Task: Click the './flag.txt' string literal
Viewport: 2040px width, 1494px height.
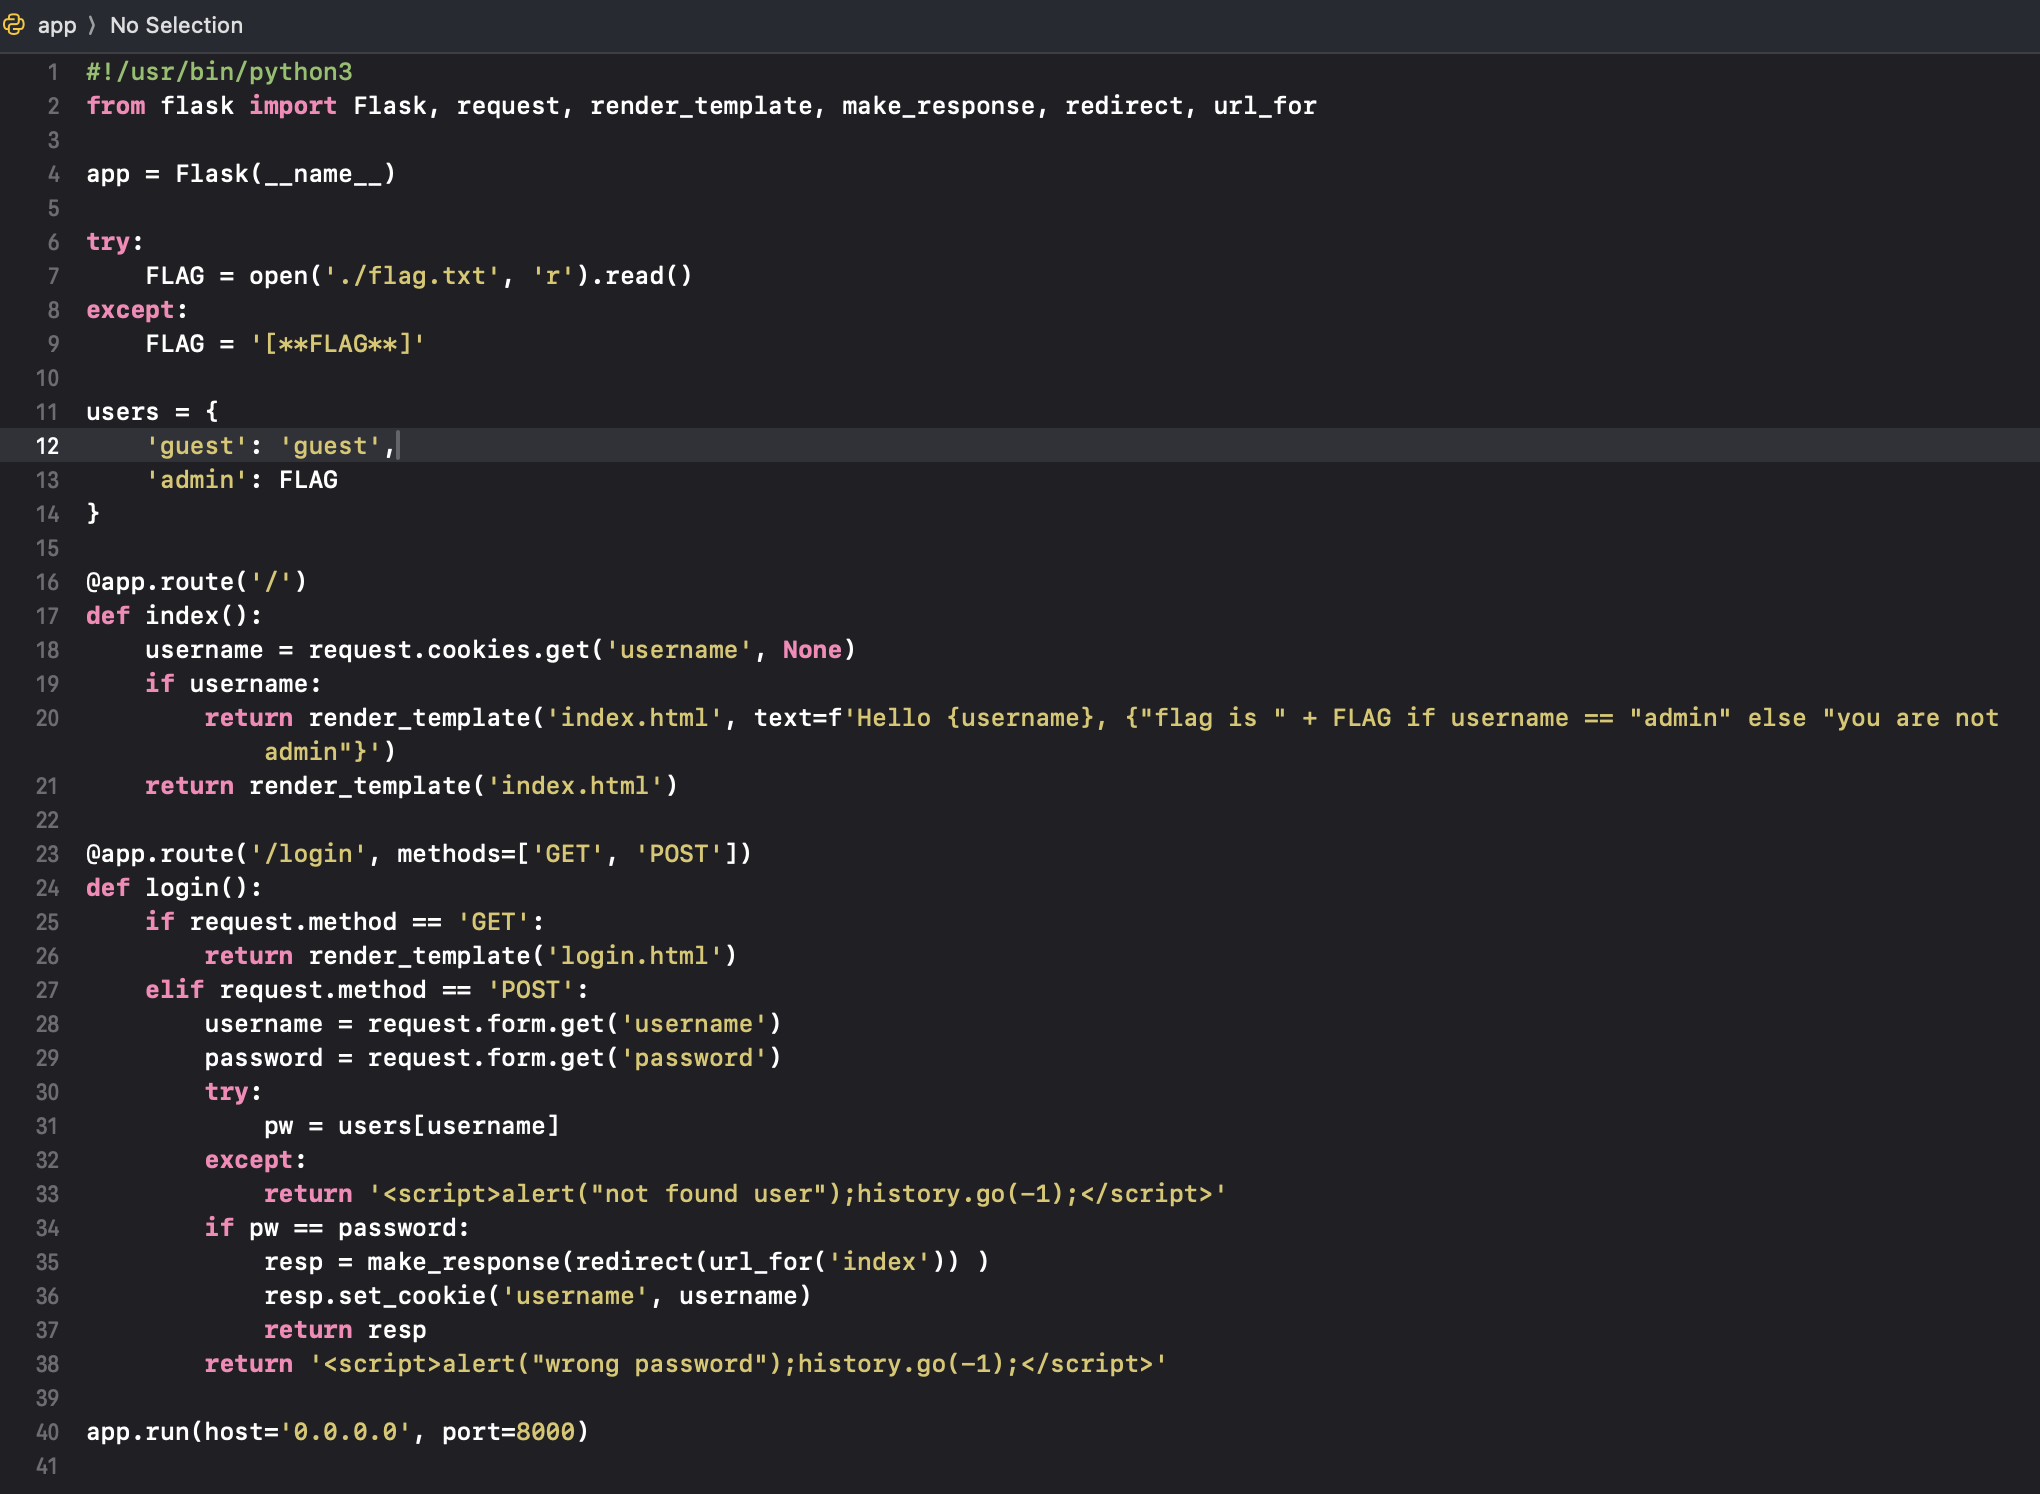Action: tap(412, 276)
